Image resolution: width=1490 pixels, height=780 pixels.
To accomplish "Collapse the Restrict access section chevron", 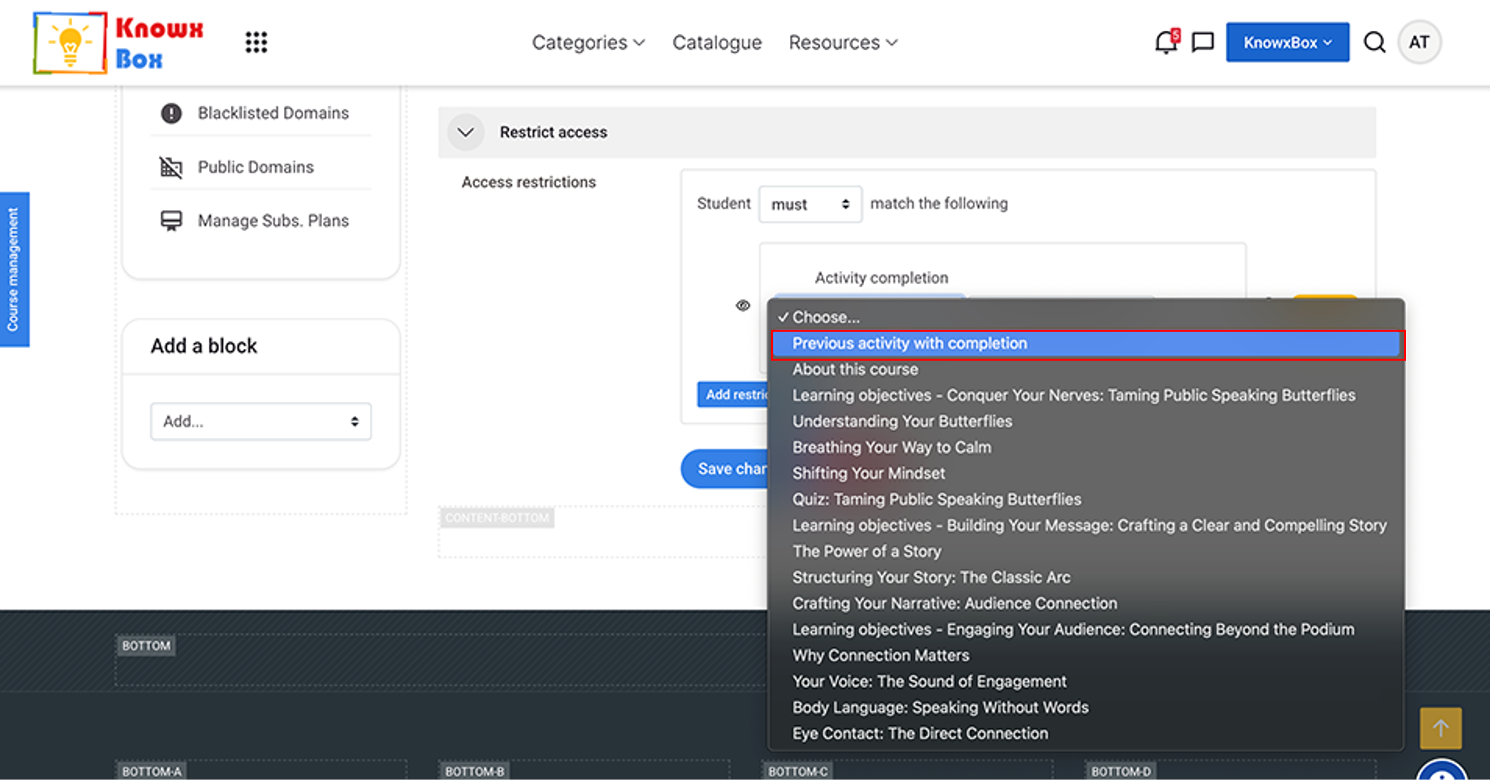I will click(466, 132).
